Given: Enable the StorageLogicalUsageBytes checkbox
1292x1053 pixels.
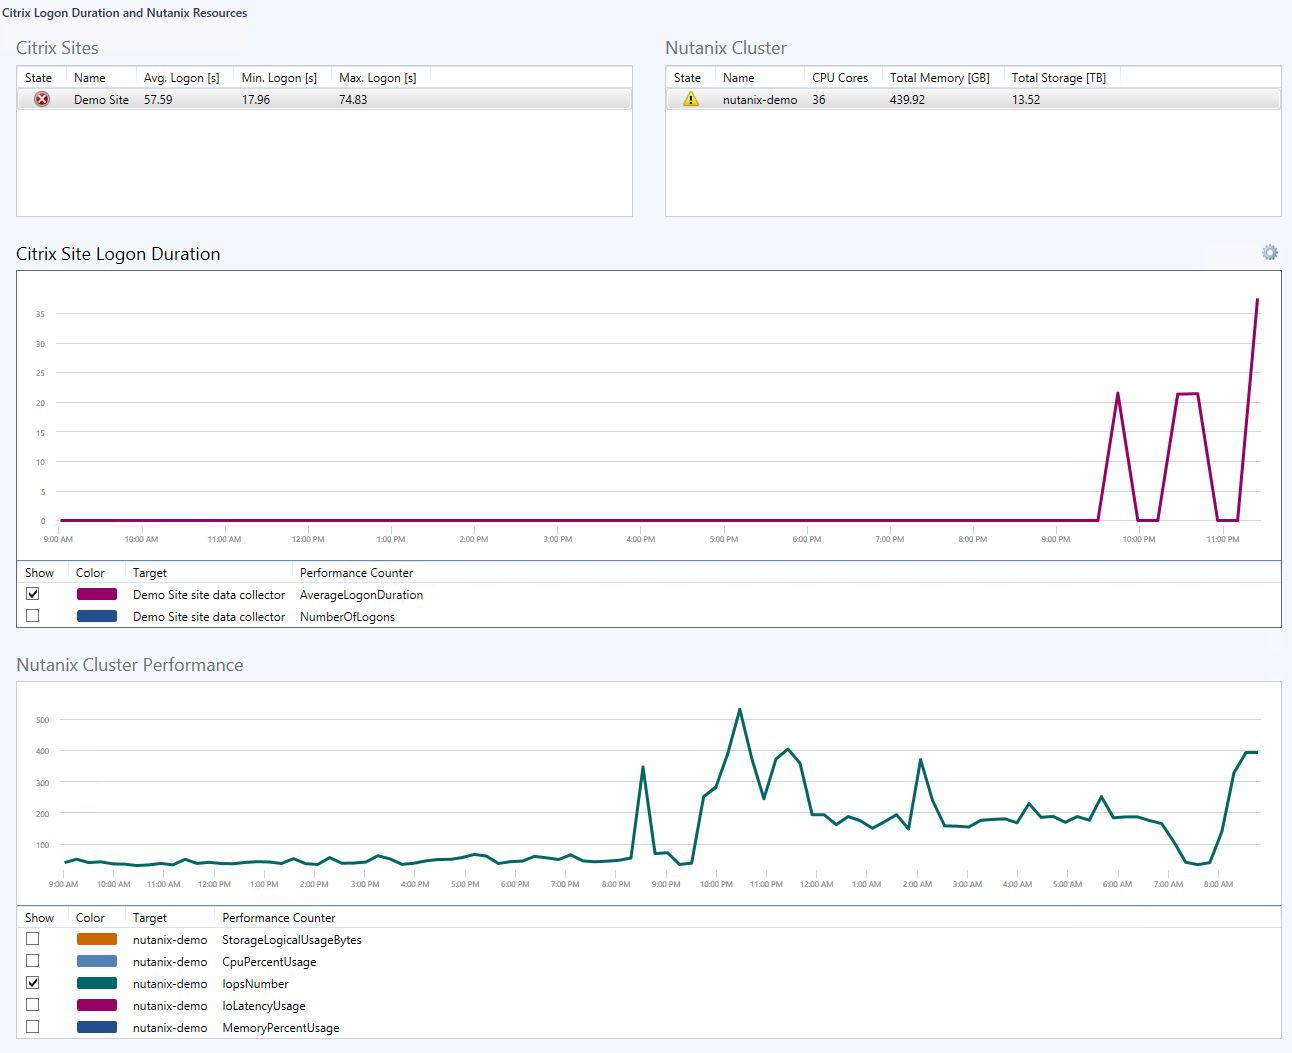Looking at the screenshot, I should pyautogui.click(x=33, y=939).
